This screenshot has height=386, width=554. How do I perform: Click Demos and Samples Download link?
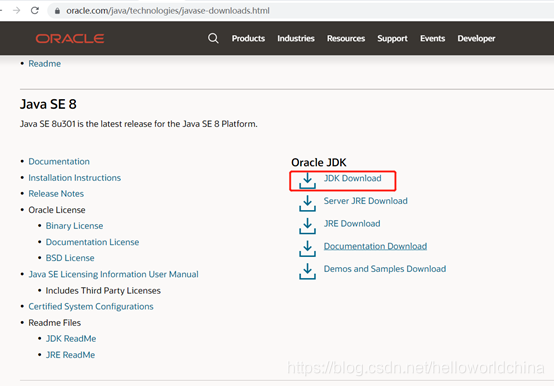click(385, 269)
